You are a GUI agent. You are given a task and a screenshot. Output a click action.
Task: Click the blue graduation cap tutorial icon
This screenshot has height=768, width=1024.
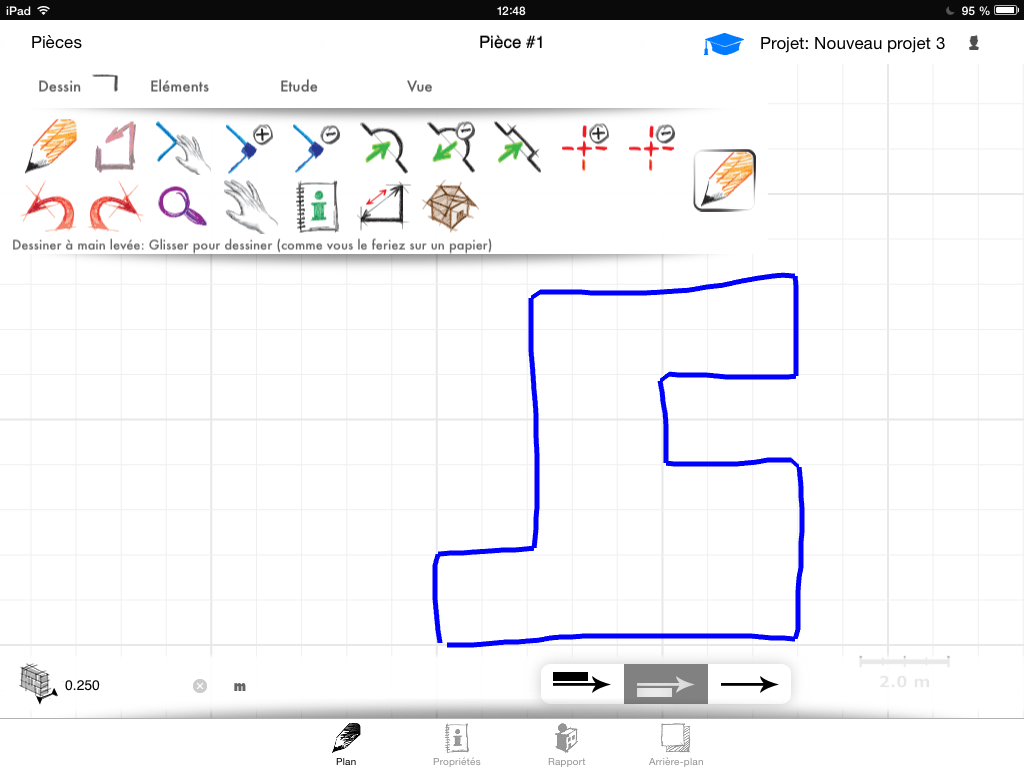pyautogui.click(x=724, y=44)
